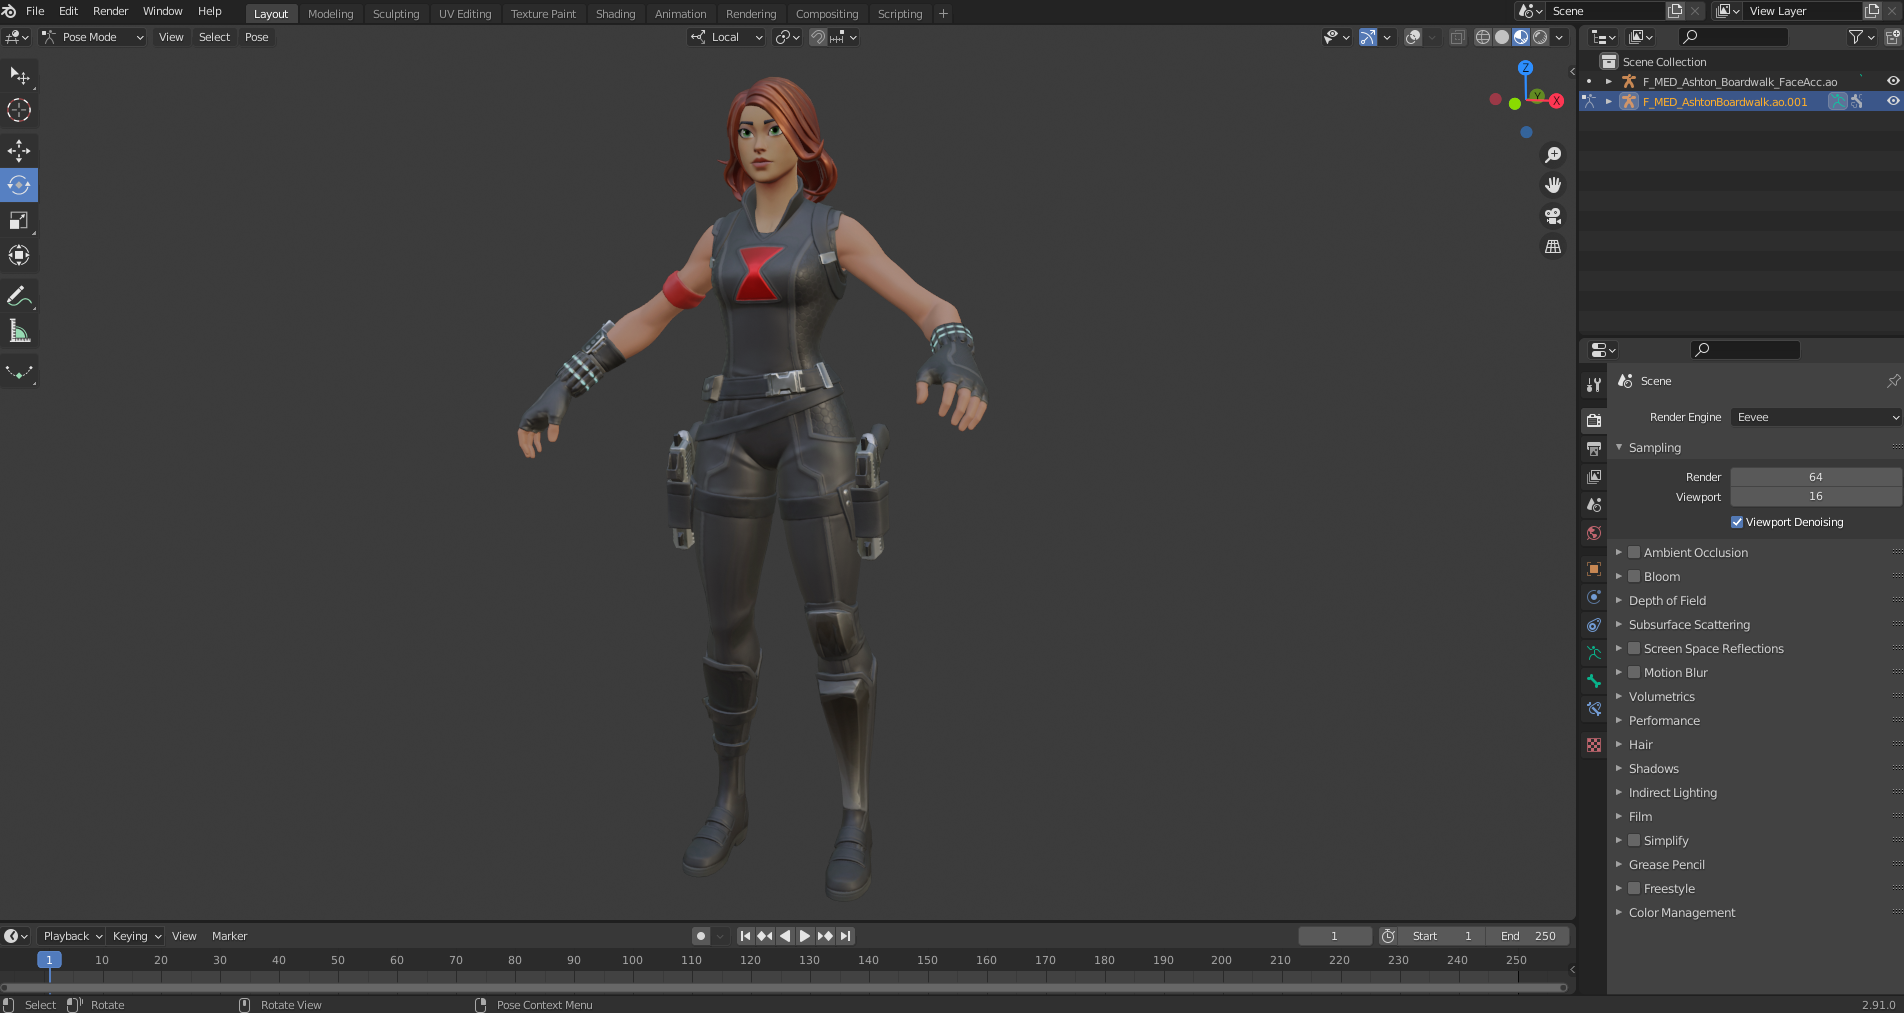Open the Scene properties tab

1594,505
